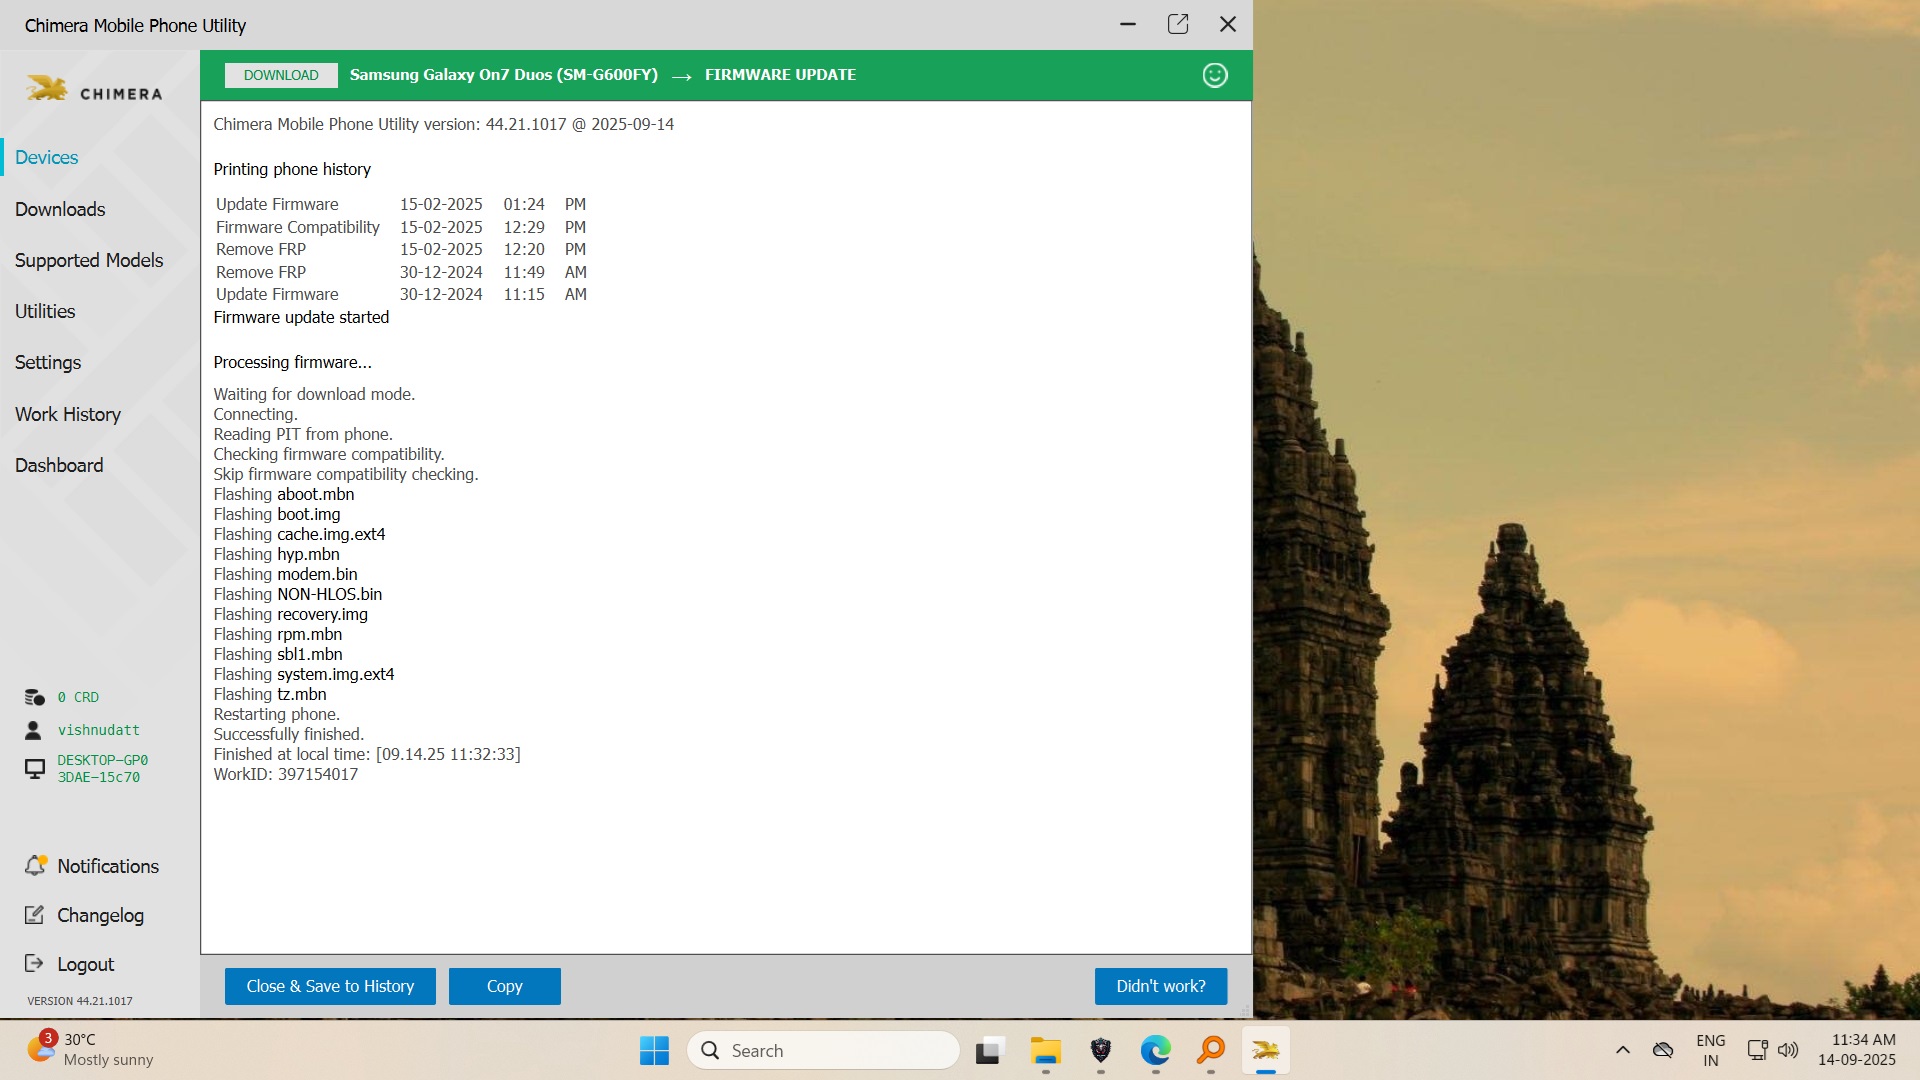Go to Supported Models section
1920x1080 pixels.
[x=89, y=260]
